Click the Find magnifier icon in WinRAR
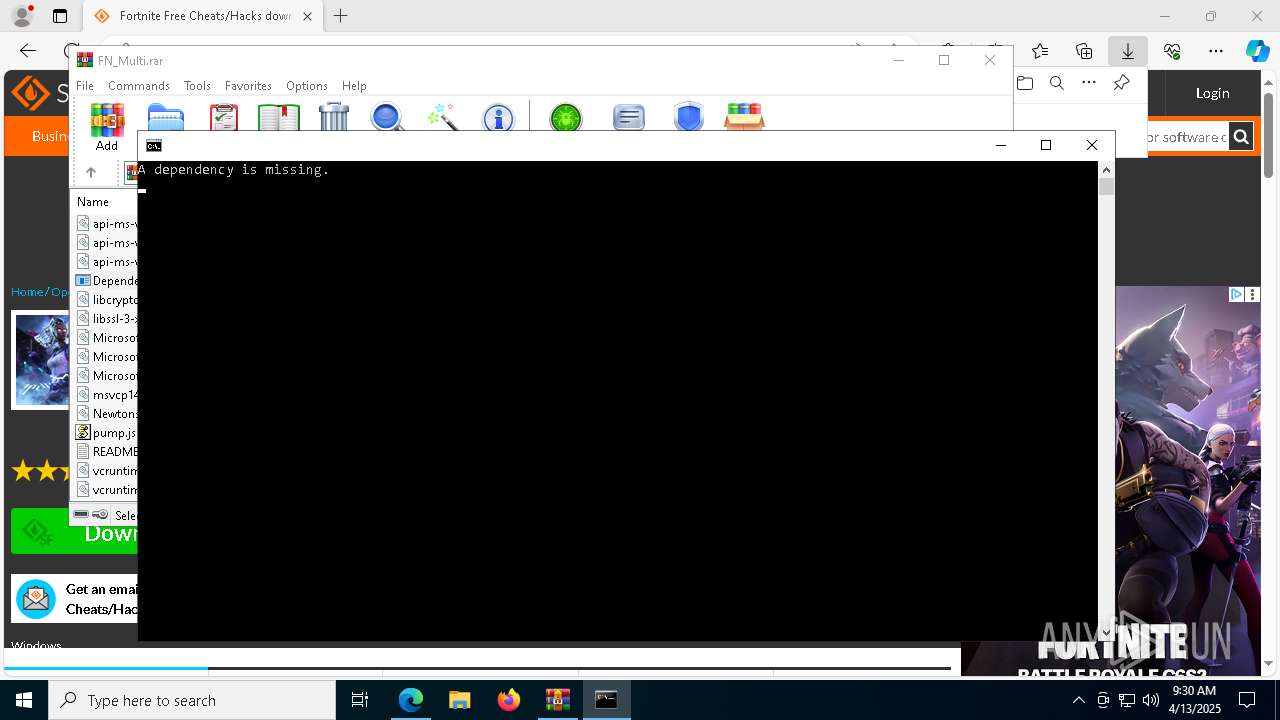1280x720 pixels. tap(387, 117)
